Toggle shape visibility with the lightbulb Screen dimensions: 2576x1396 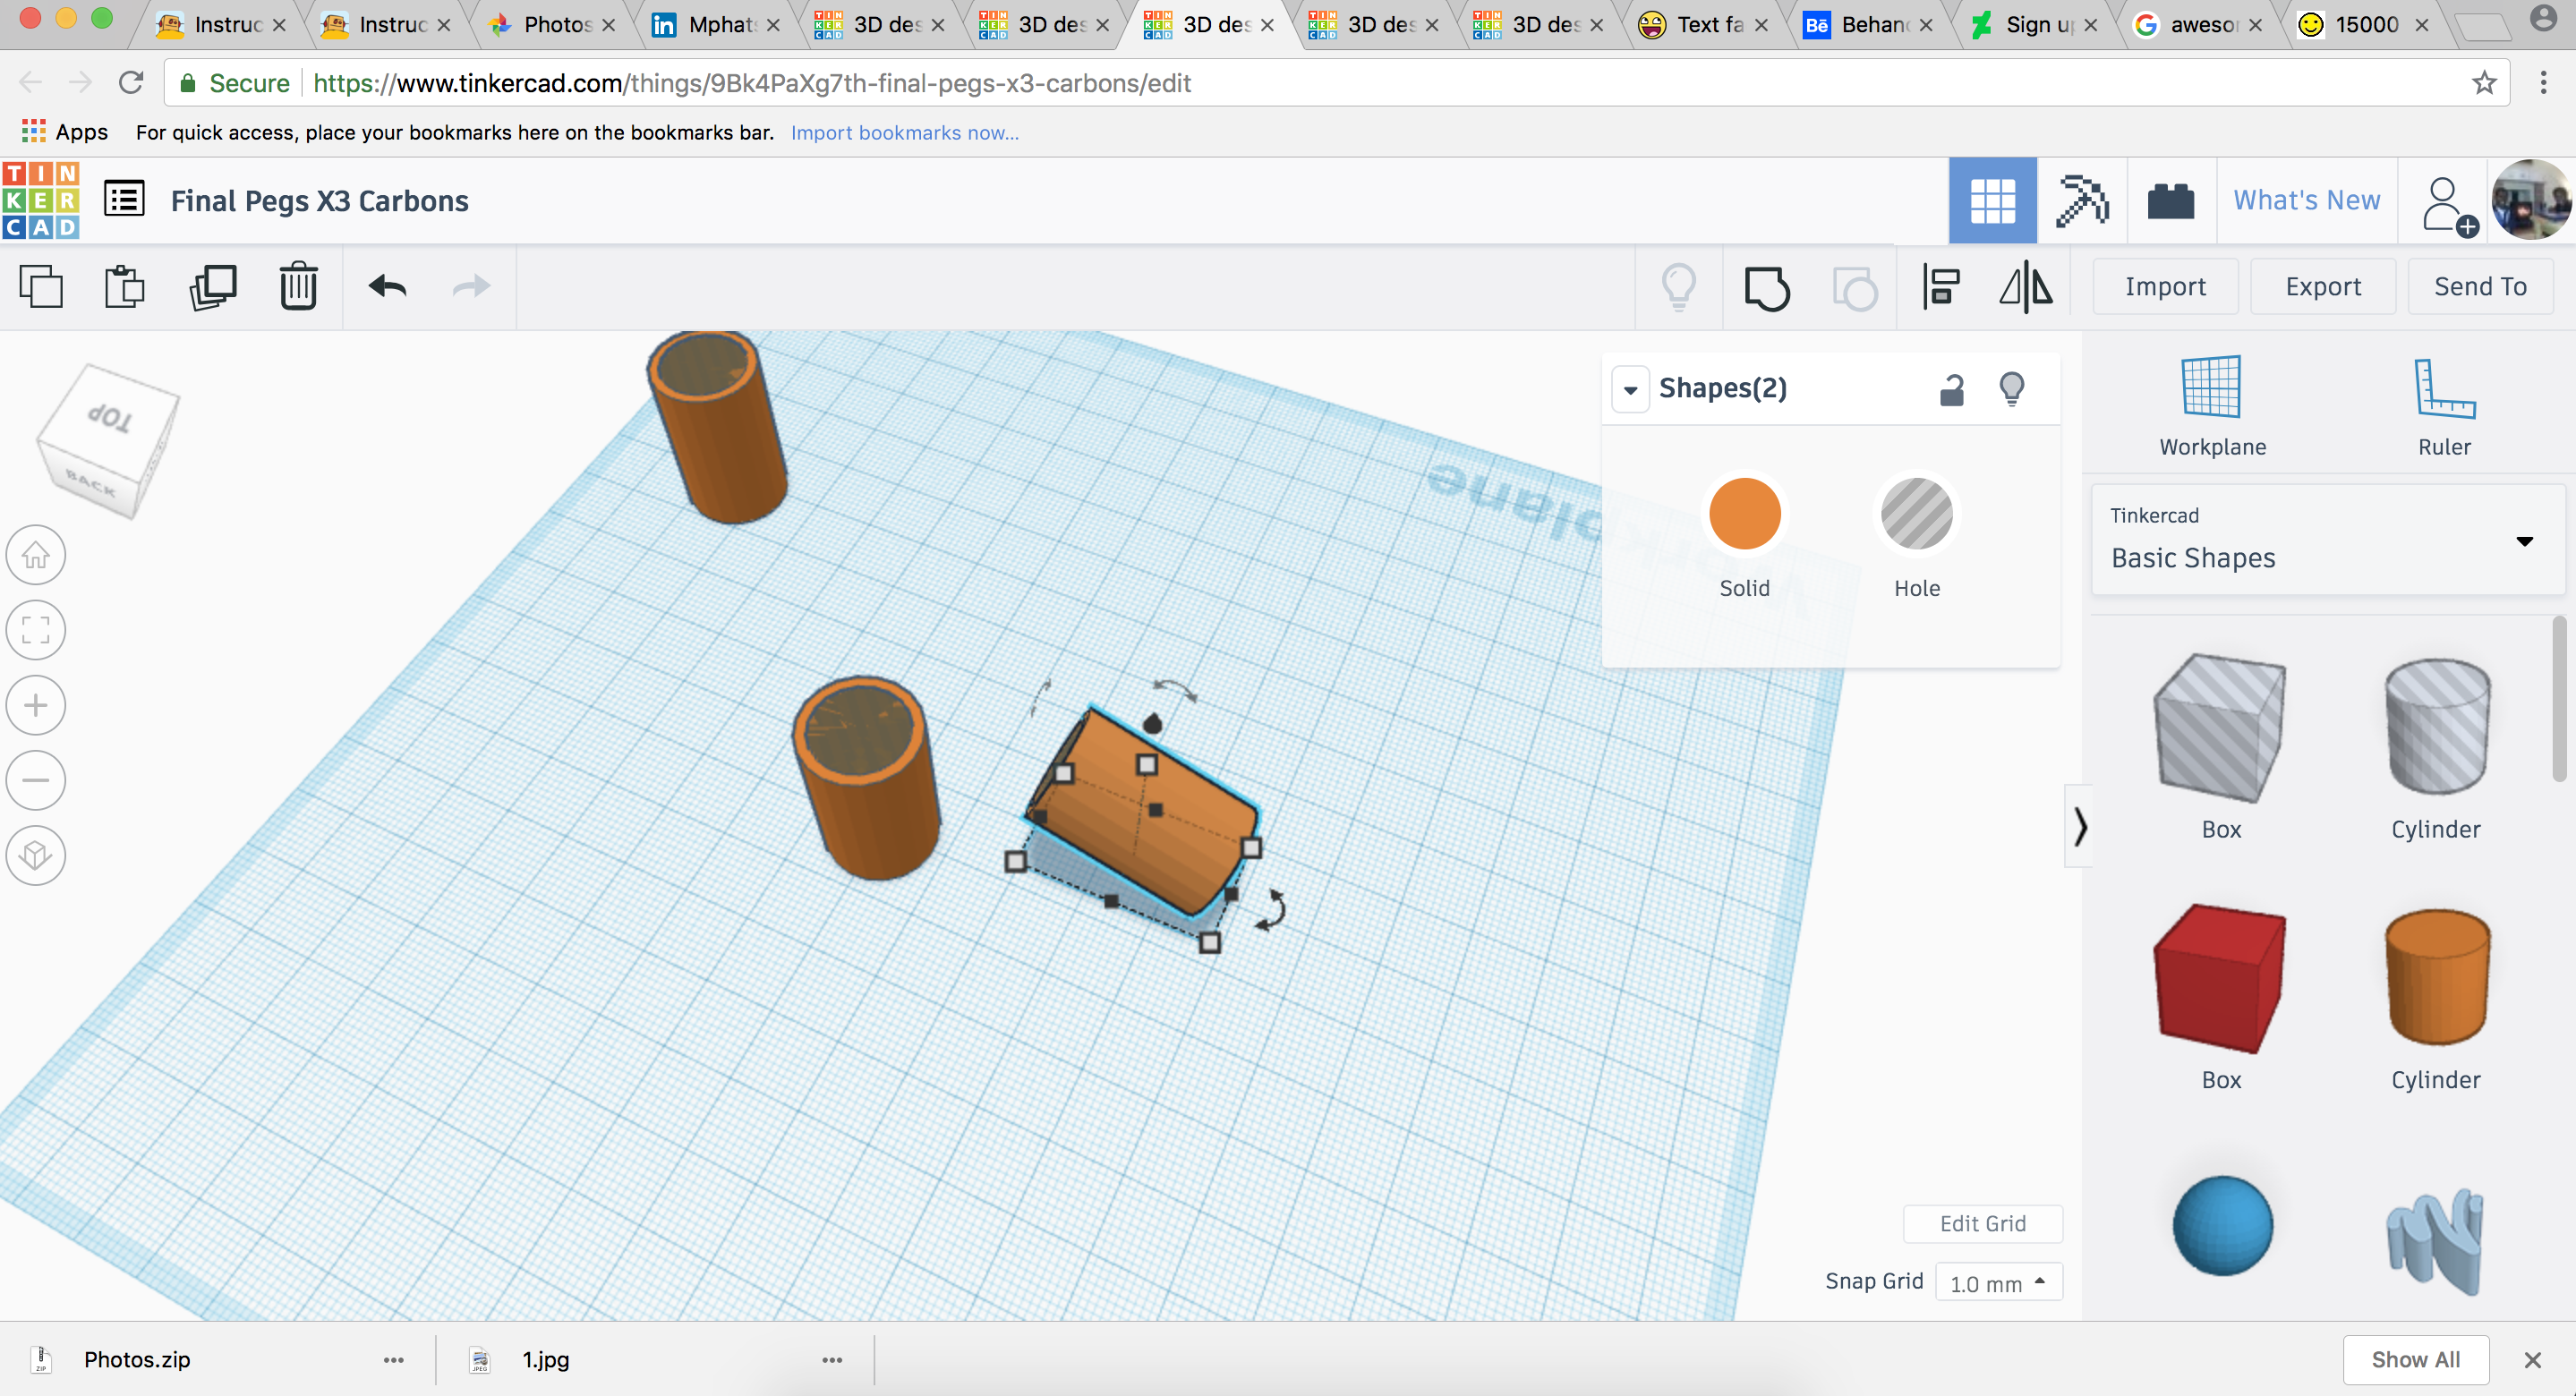click(x=2012, y=388)
